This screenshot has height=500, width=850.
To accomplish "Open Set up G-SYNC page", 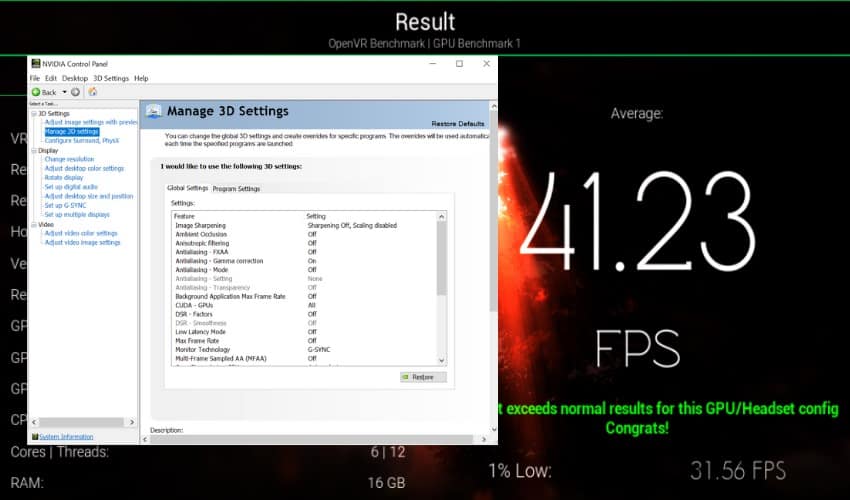I will (x=66, y=205).
